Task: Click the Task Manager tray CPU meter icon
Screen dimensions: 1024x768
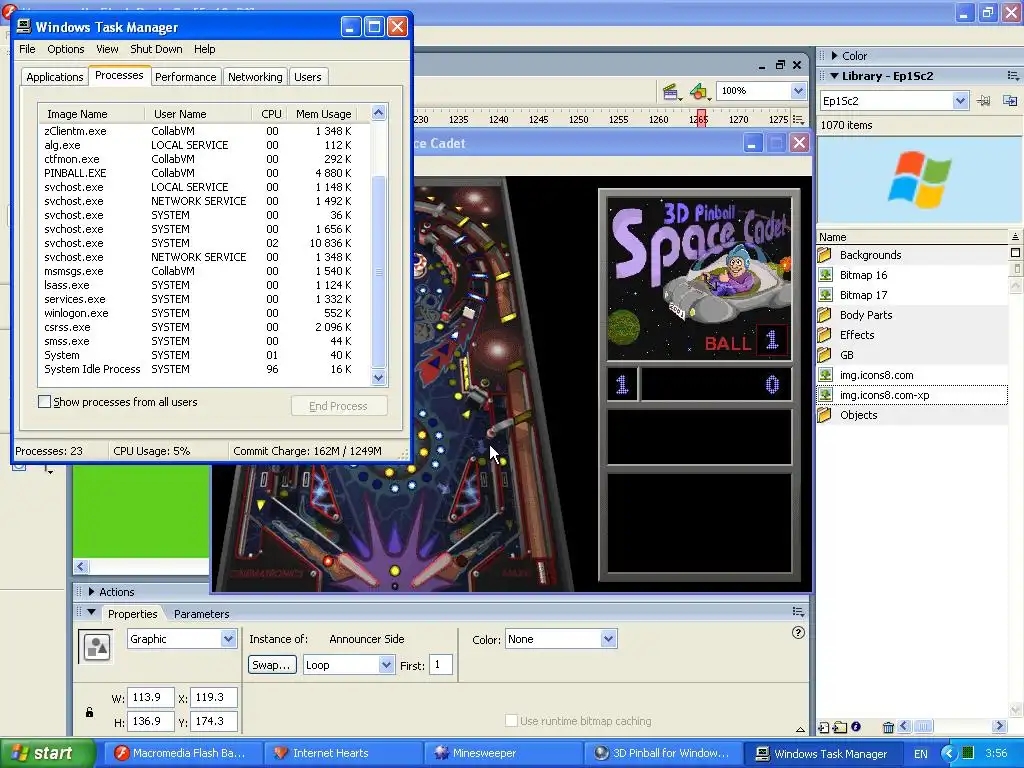Action: click(x=968, y=753)
